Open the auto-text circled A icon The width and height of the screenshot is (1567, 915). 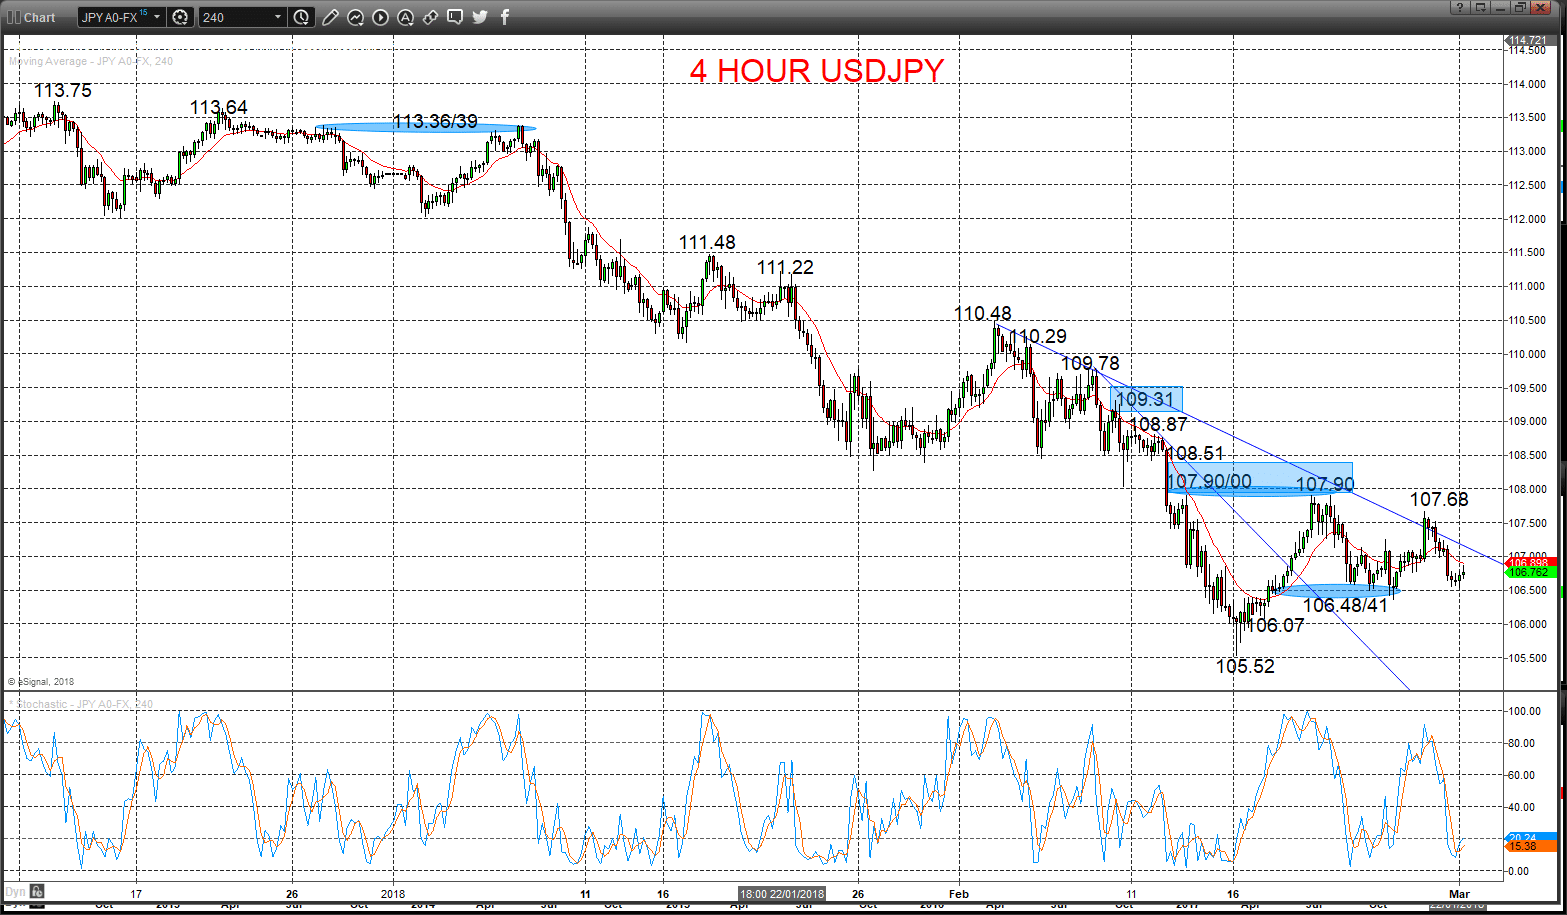(x=404, y=17)
